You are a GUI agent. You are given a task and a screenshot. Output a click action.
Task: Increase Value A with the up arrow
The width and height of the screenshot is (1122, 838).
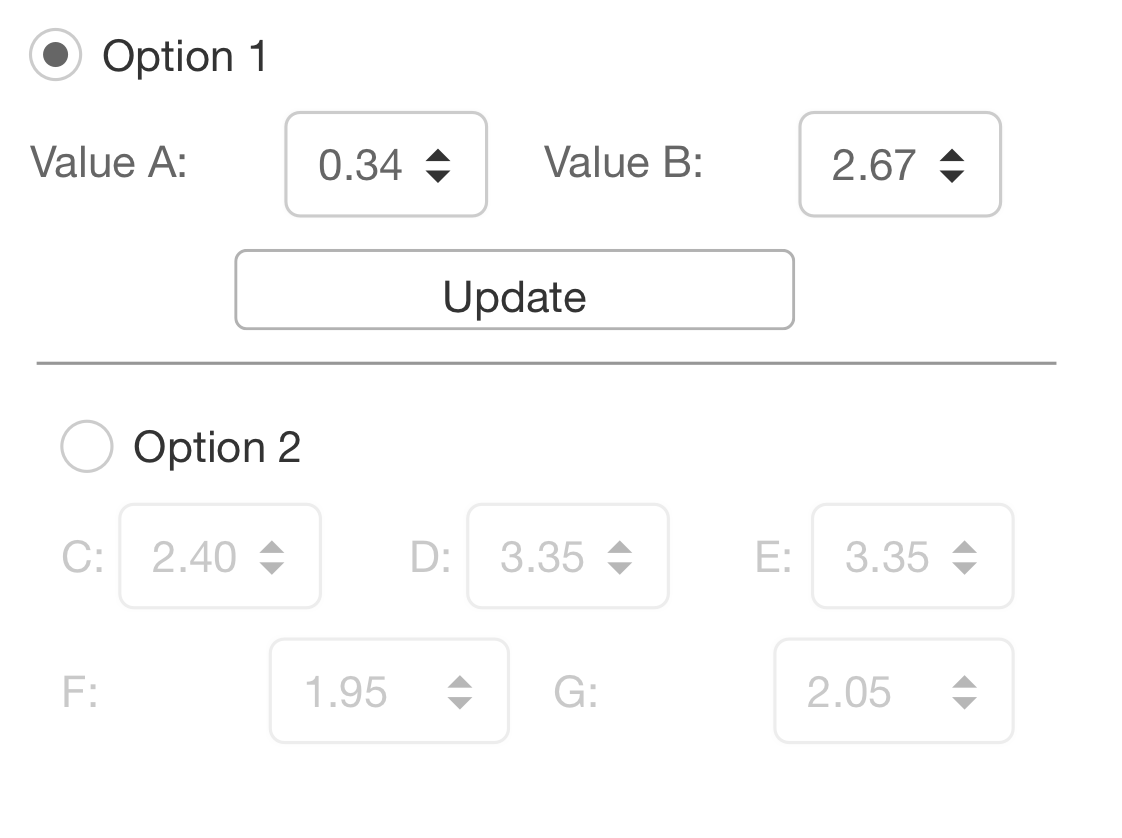click(x=438, y=155)
